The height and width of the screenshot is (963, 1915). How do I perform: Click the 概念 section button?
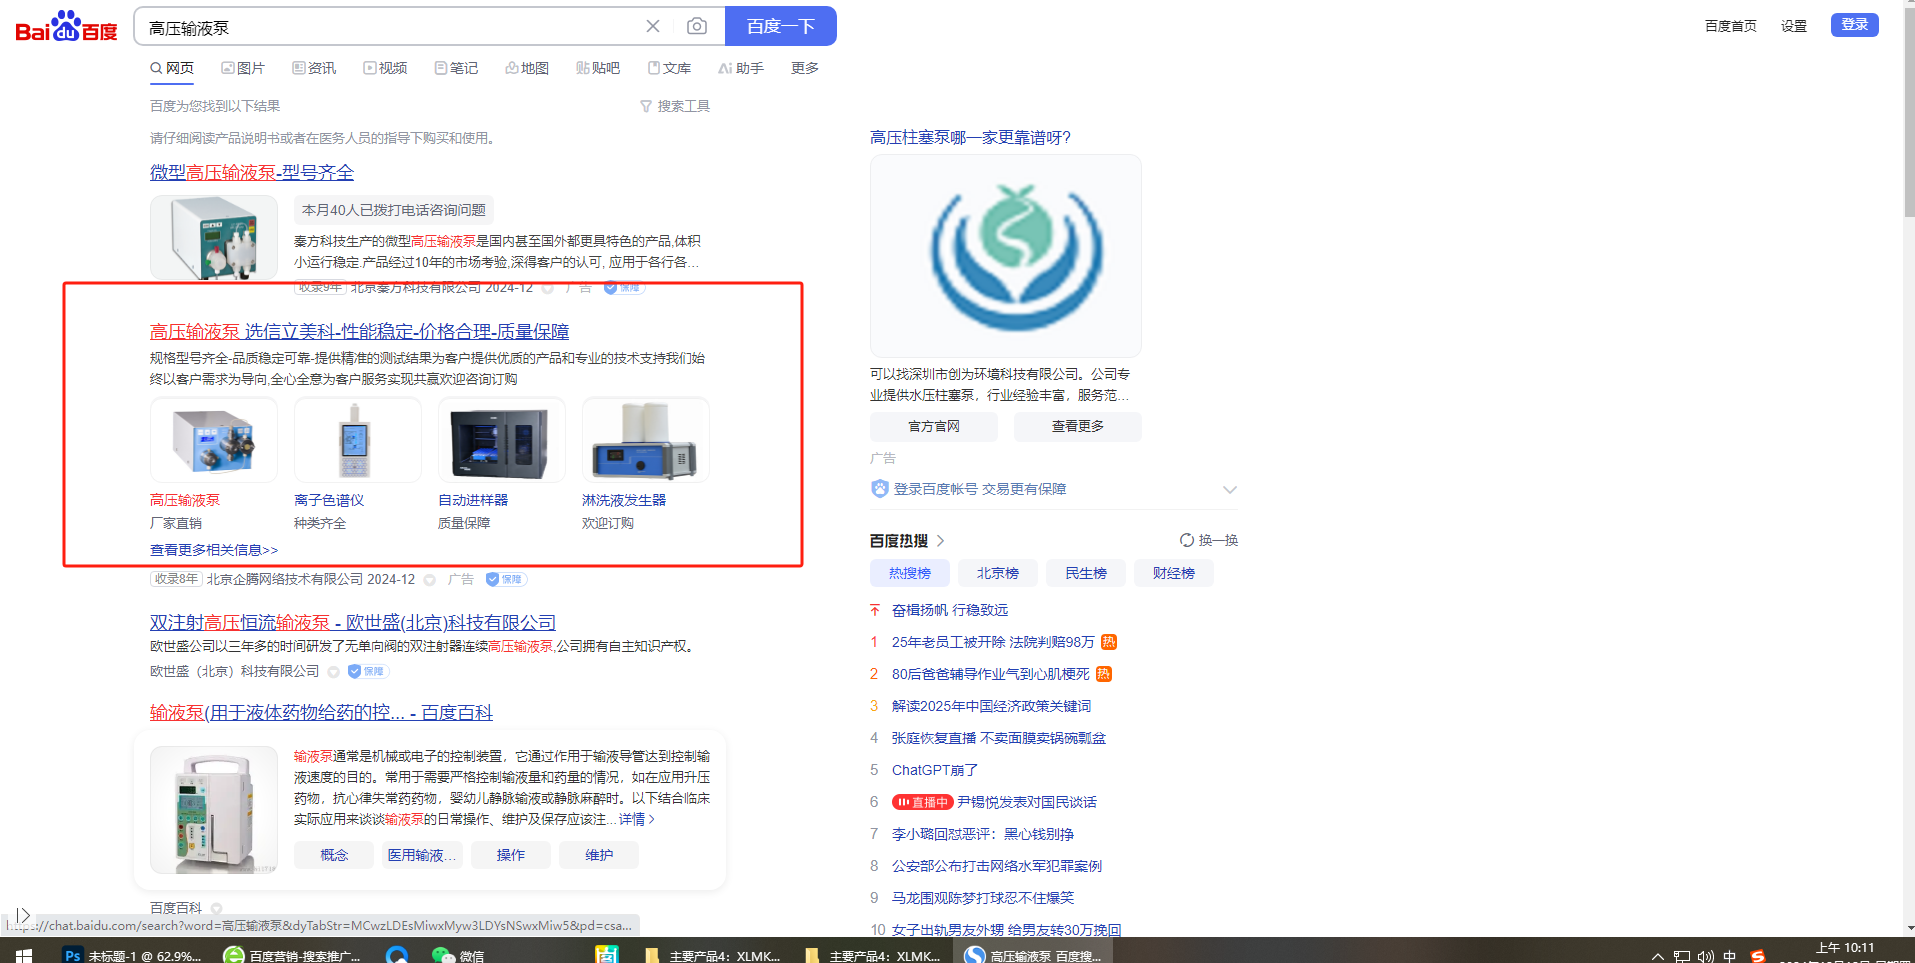[334, 855]
